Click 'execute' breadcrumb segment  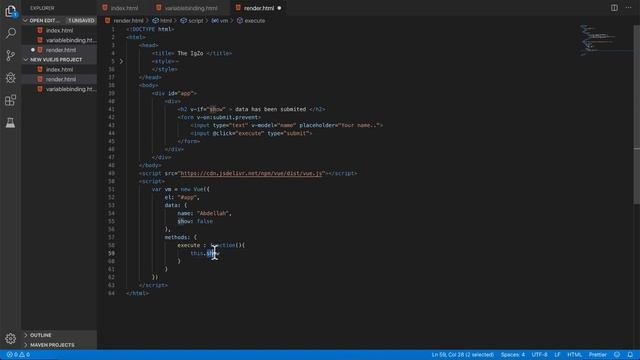(255, 20)
